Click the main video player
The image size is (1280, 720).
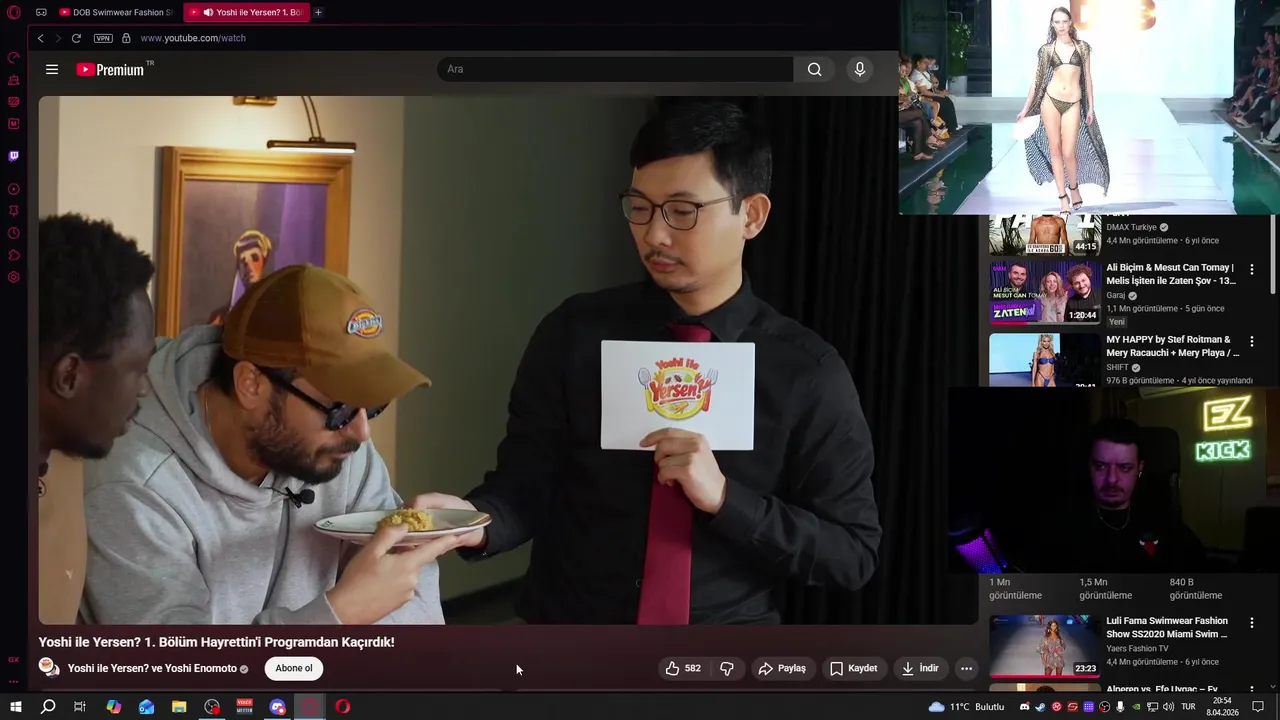[508, 360]
